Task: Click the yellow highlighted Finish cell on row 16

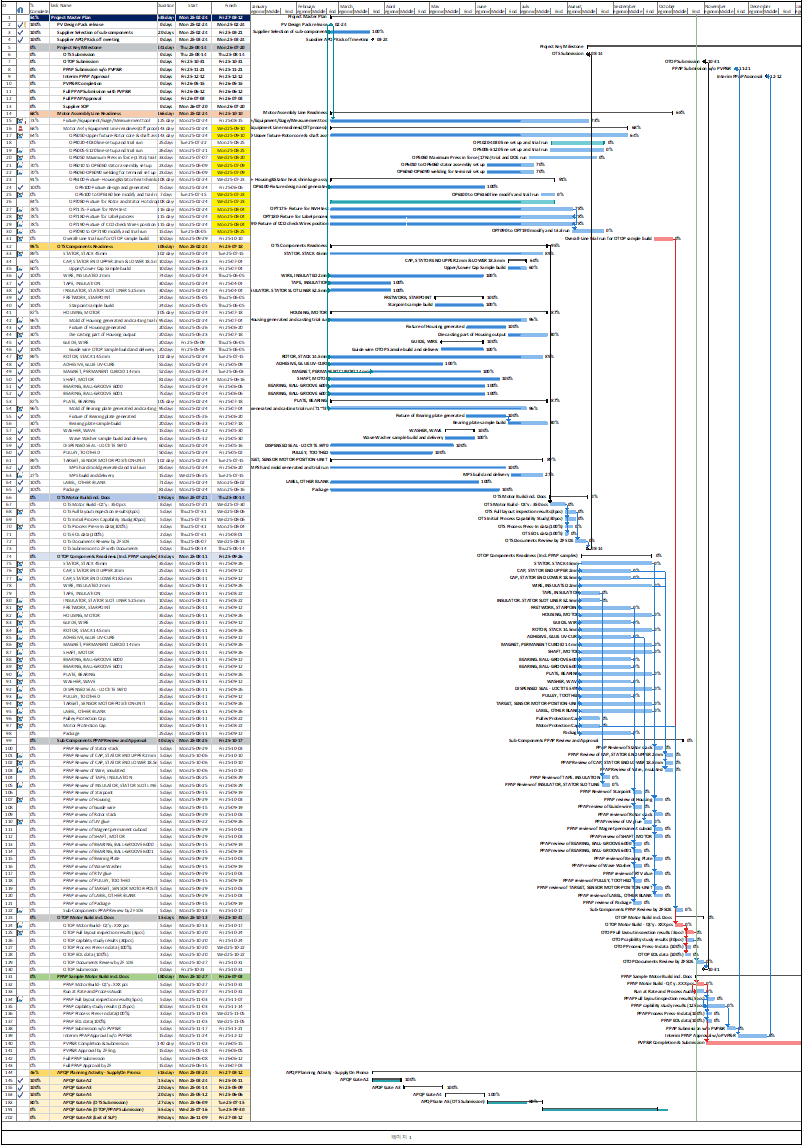Action: [x=231, y=128]
